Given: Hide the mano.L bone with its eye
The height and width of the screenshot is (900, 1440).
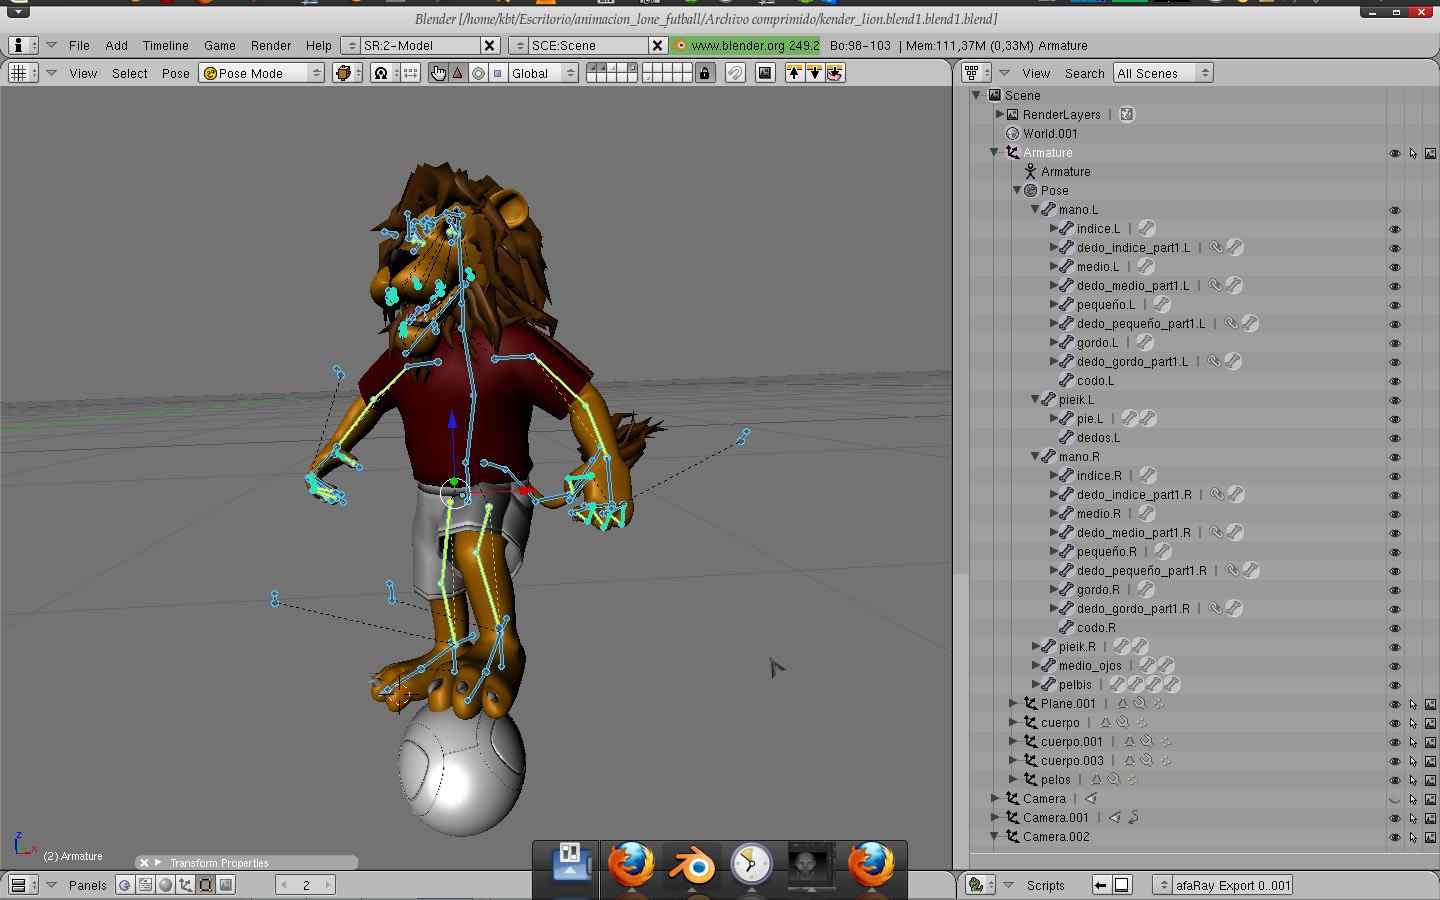Looking at the screenshot, I should point(1395,211).
